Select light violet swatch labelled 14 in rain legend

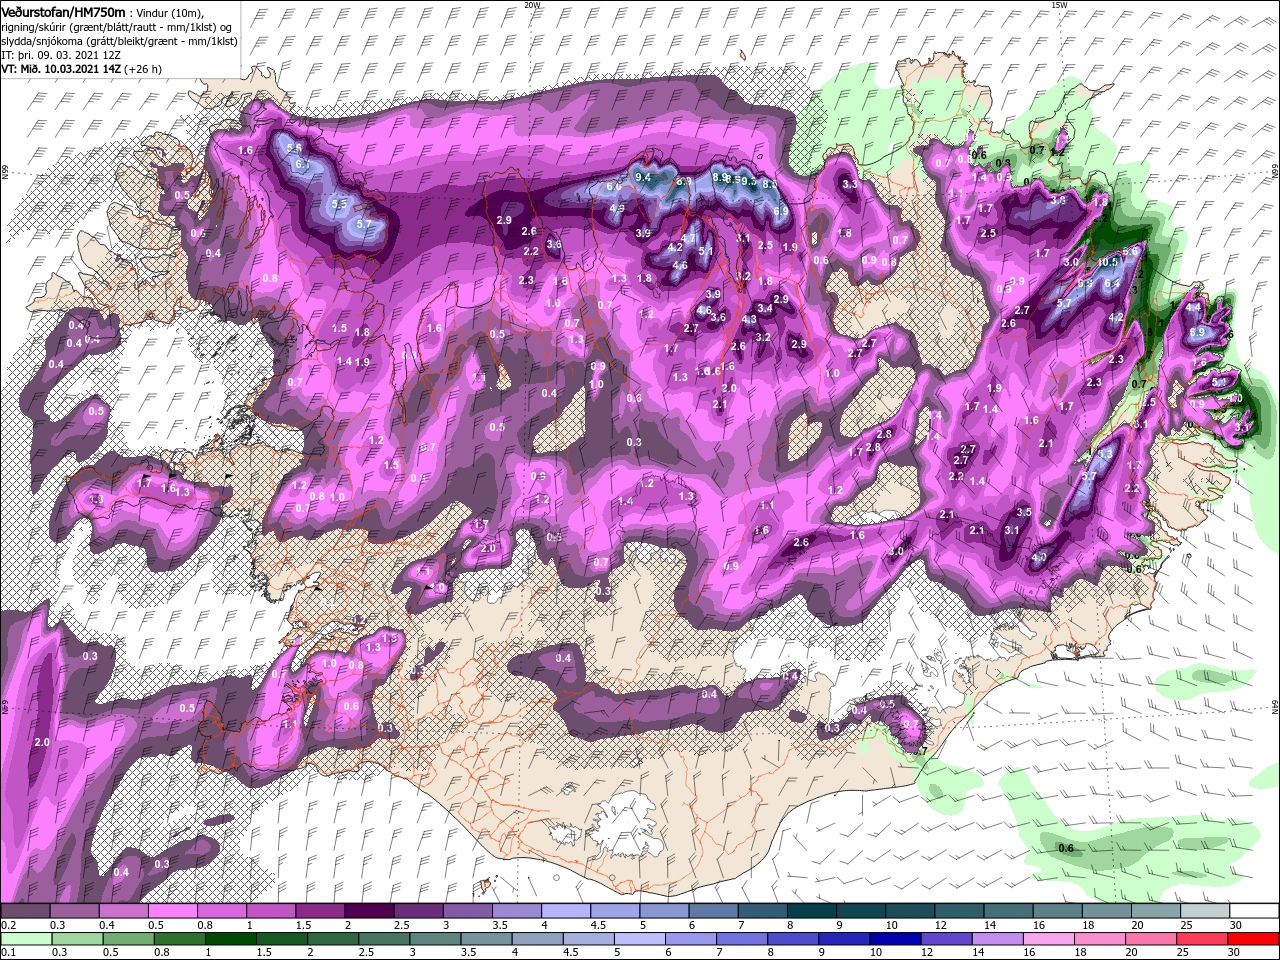[997, 939]
